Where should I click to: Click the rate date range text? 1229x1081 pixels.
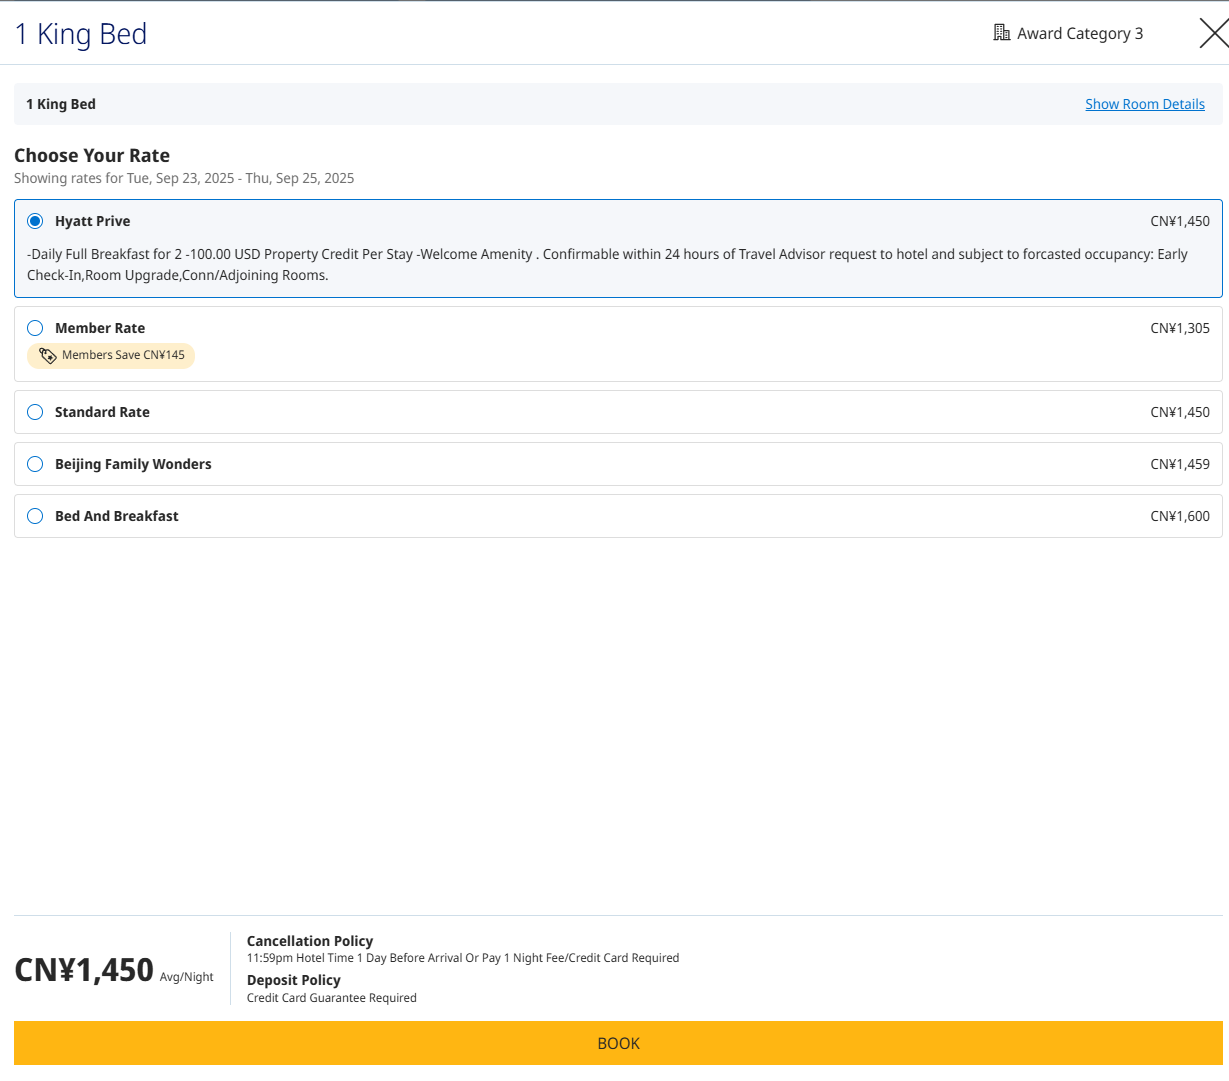[184, 178]
